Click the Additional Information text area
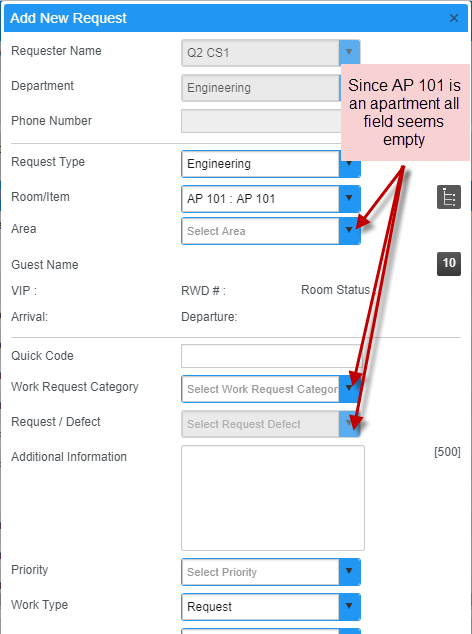Screen dimensions: 472x634 273,498
